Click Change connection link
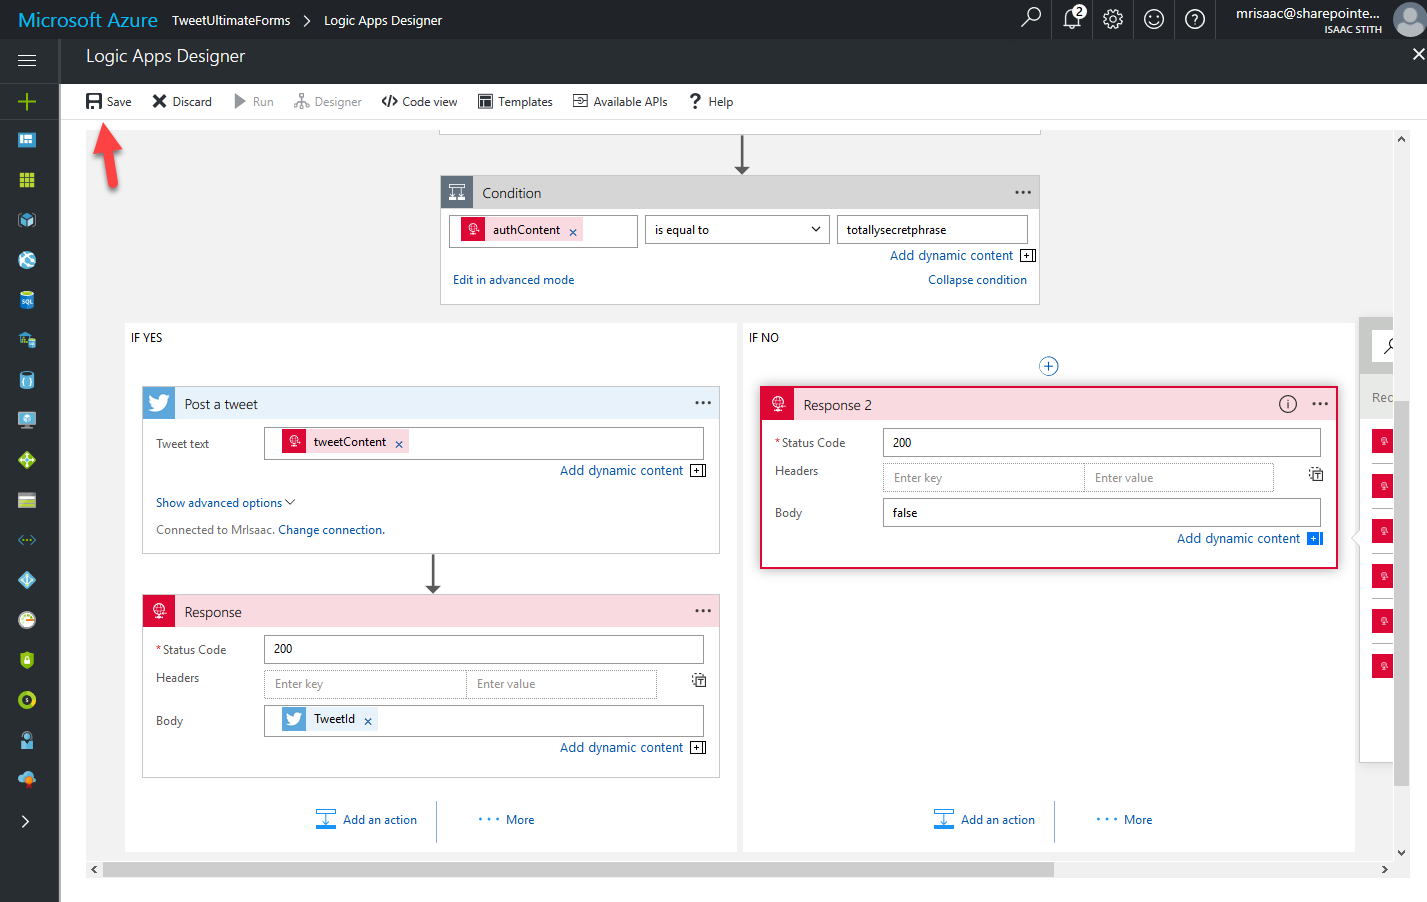The height and width of the screenshot is (902, 1427). point(331,530)
